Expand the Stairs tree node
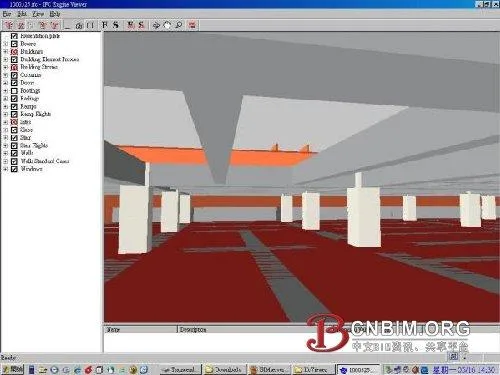The image size is (500, 375). [6, 138]
